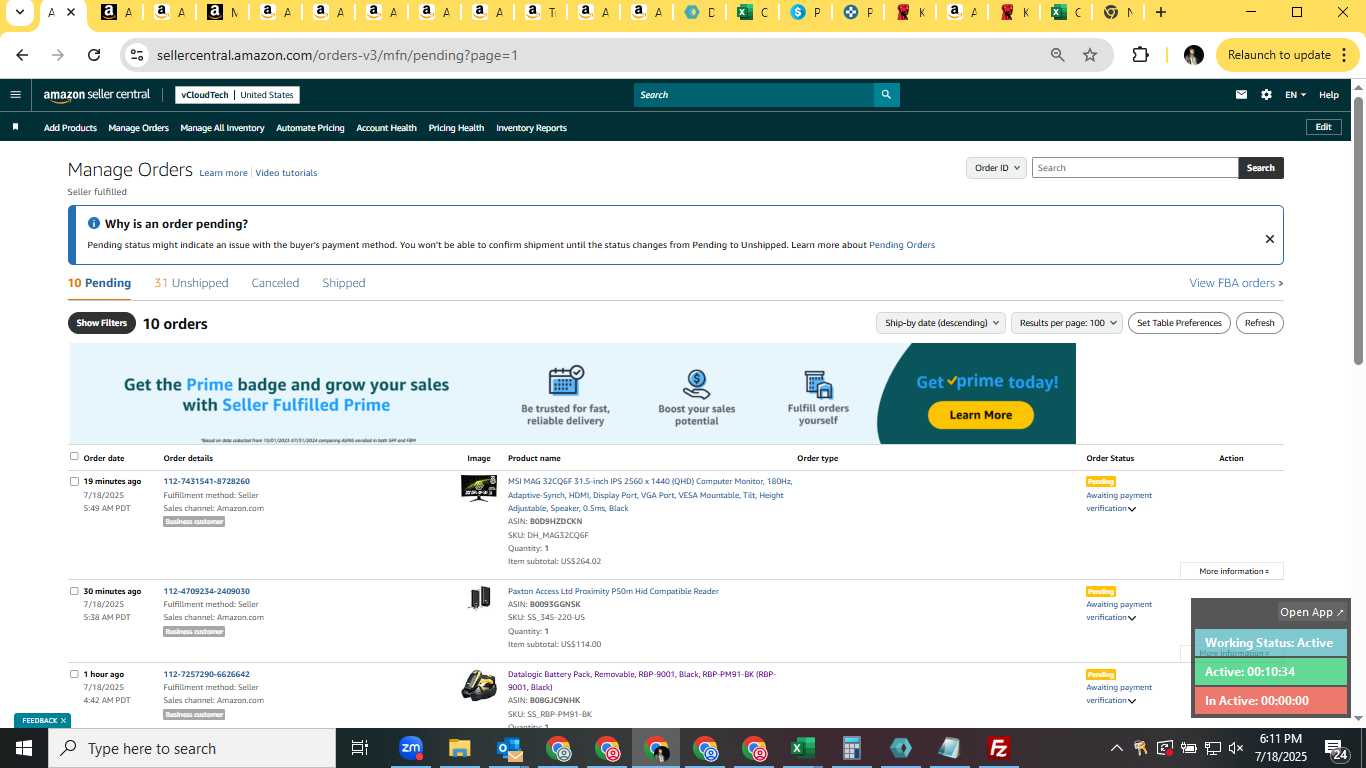This screenshot has height=768, width=1366.
Task: Open Task View in the taskbar
Action: tap(360, 748)
